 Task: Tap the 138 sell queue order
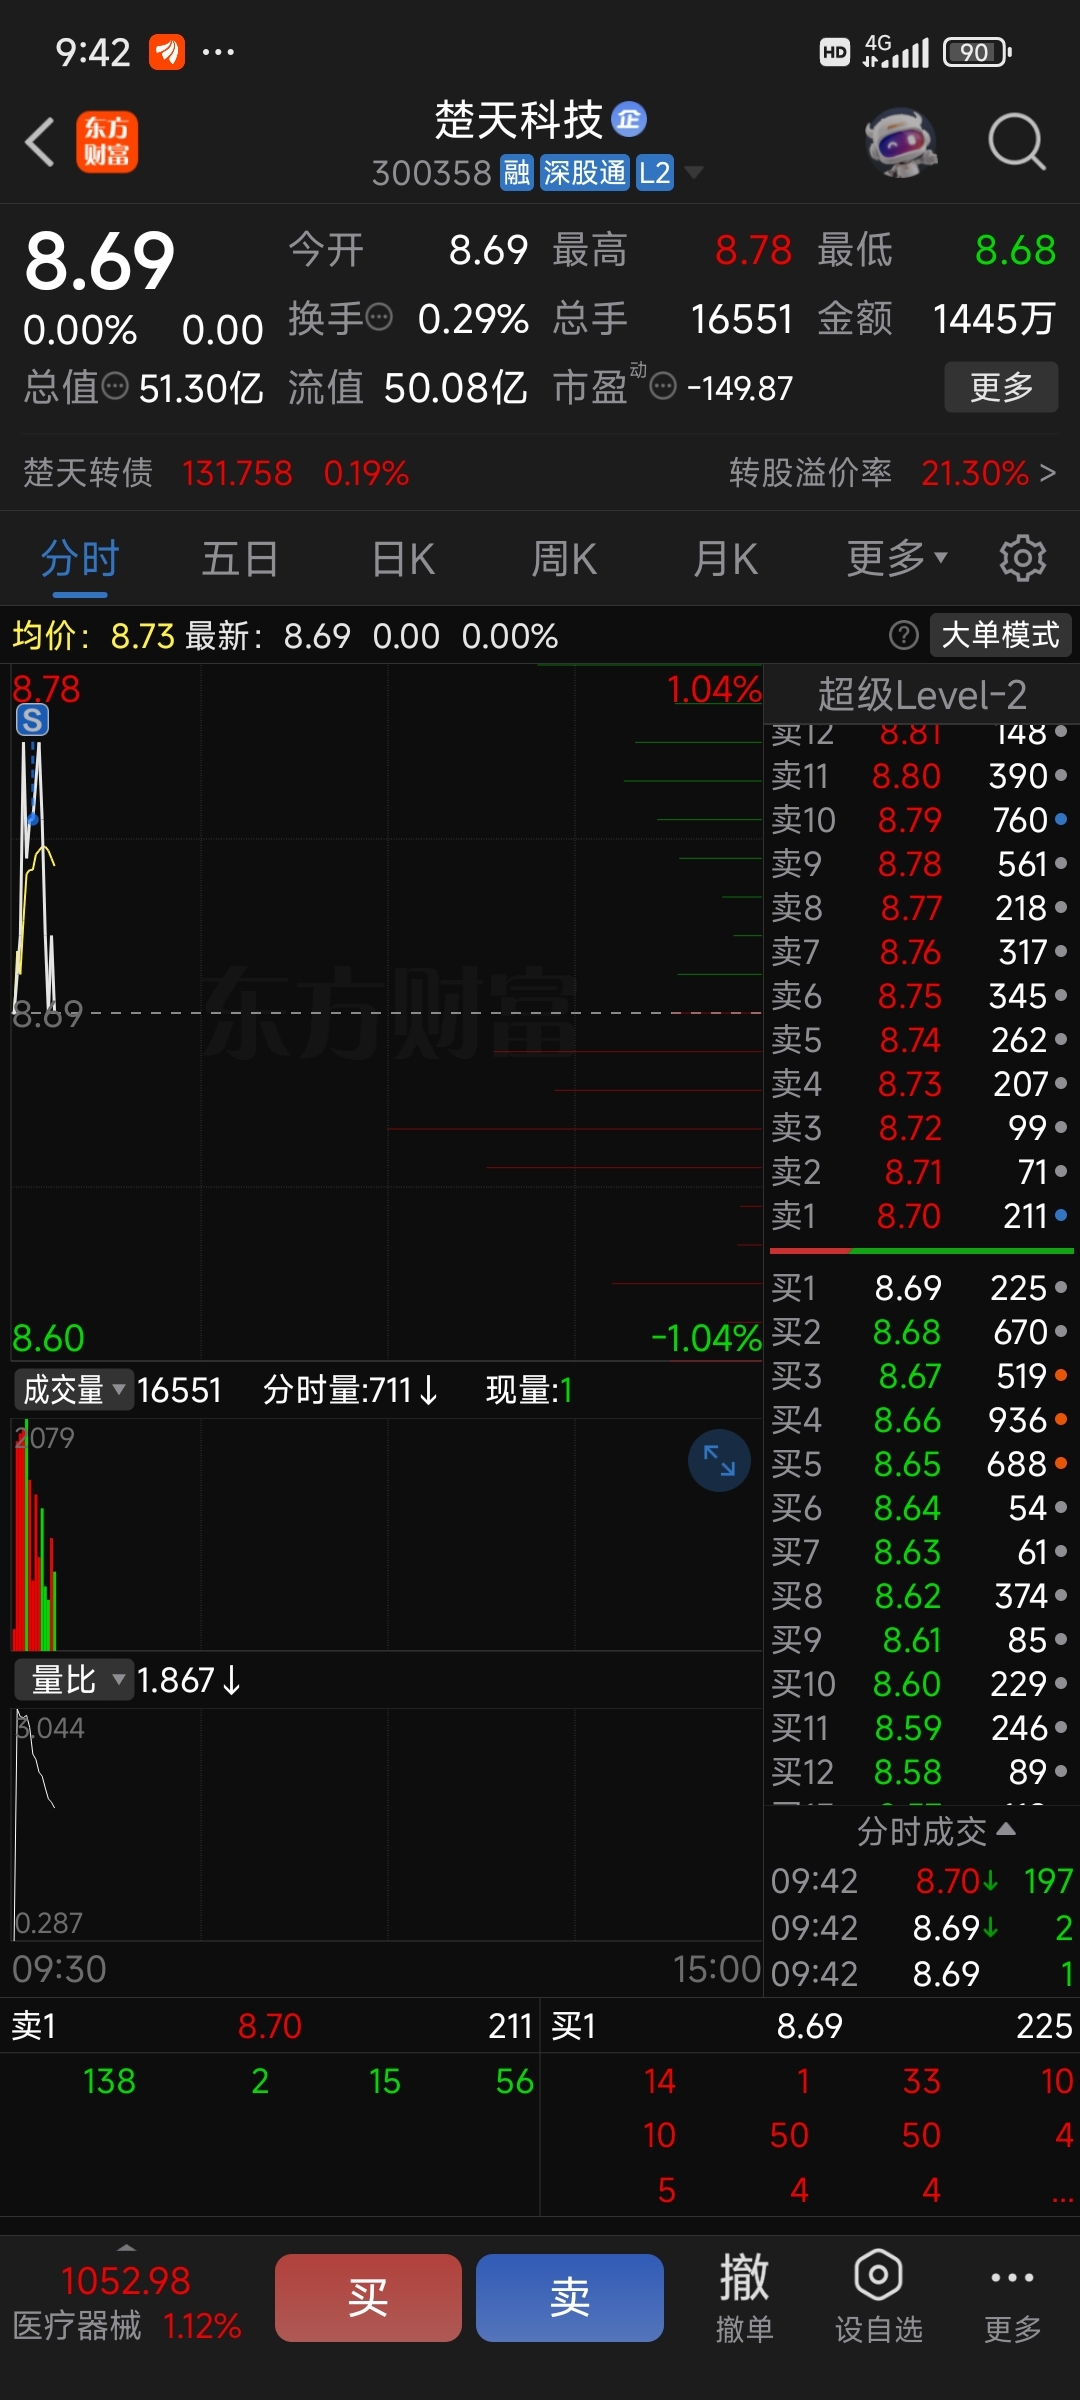109,2082
